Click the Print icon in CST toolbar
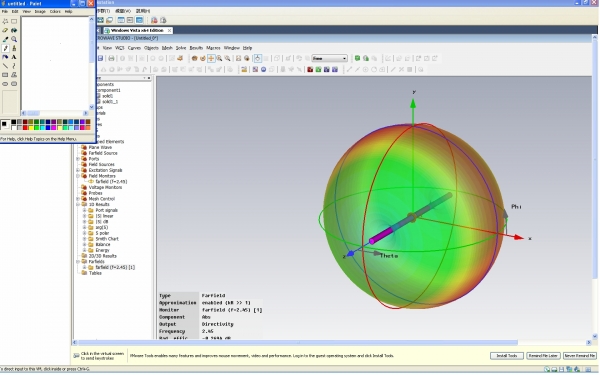Image resolution: width=600 pixels, height=375 pixels. tap(111, 58)
